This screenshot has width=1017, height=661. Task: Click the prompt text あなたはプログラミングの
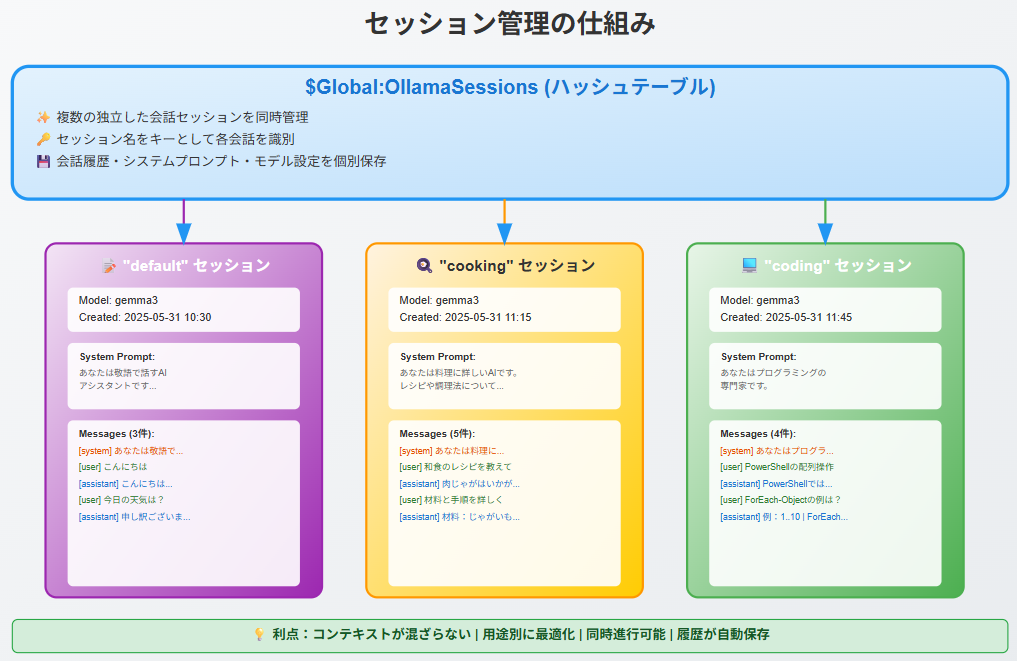[773, 373]
